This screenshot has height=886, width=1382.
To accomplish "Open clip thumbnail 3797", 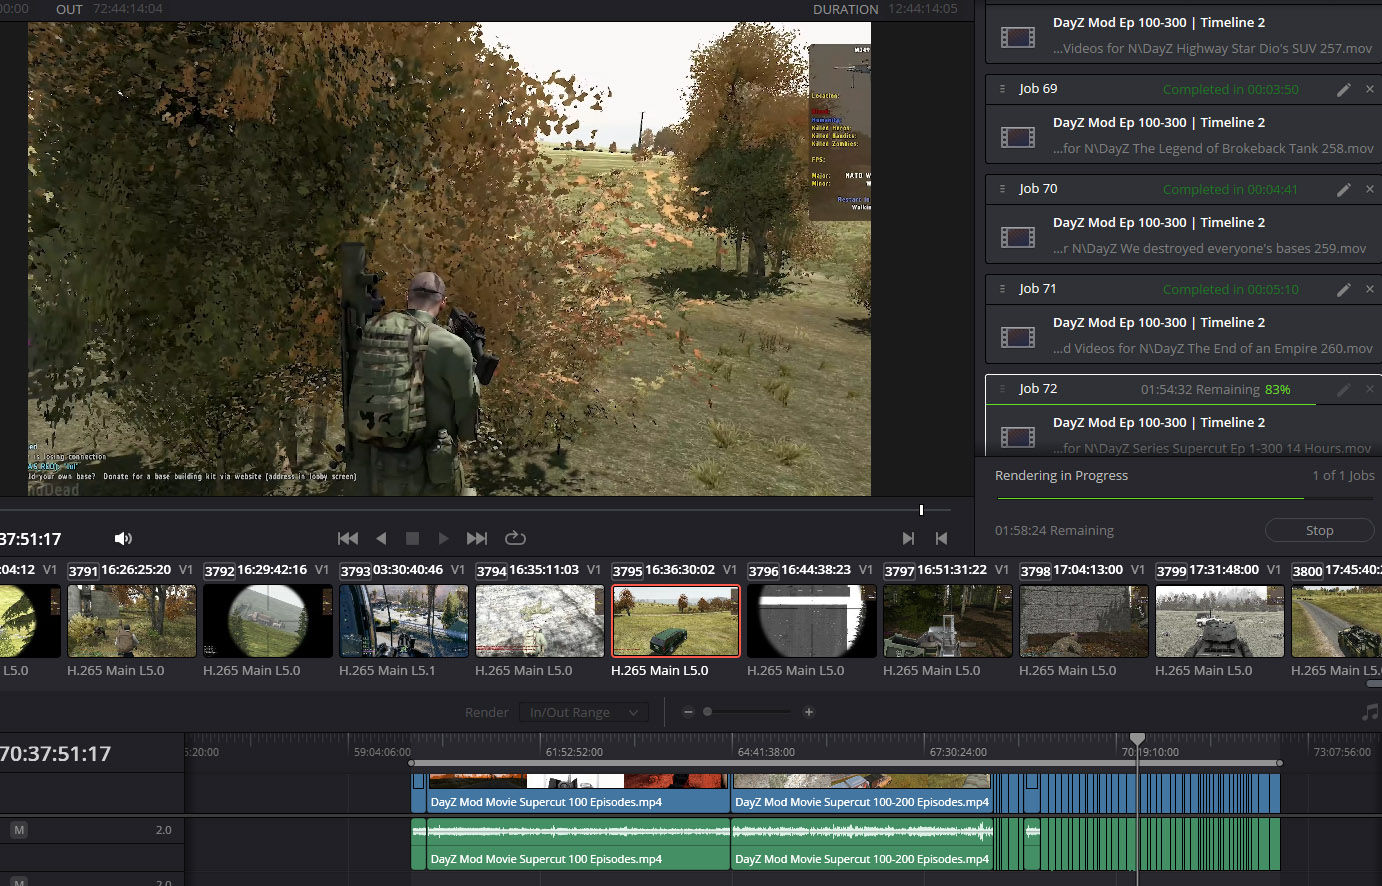I will tap(948, 621).
